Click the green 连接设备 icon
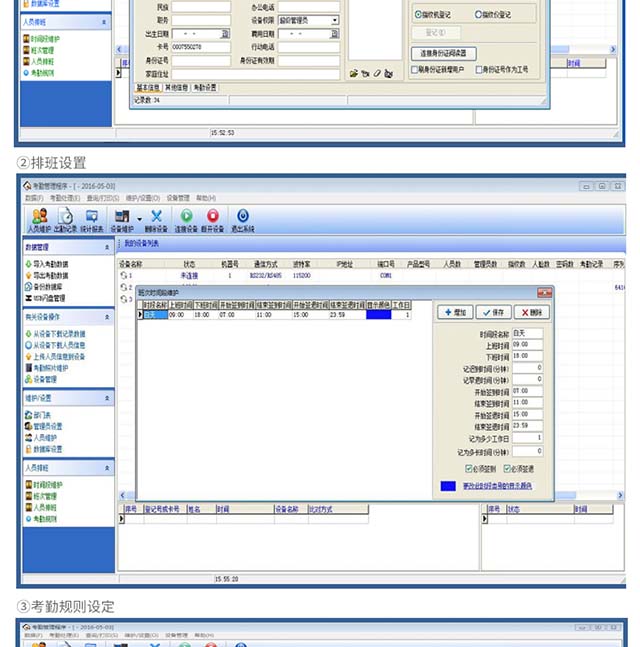The image size is (640, 647). [x=186, y=218]
